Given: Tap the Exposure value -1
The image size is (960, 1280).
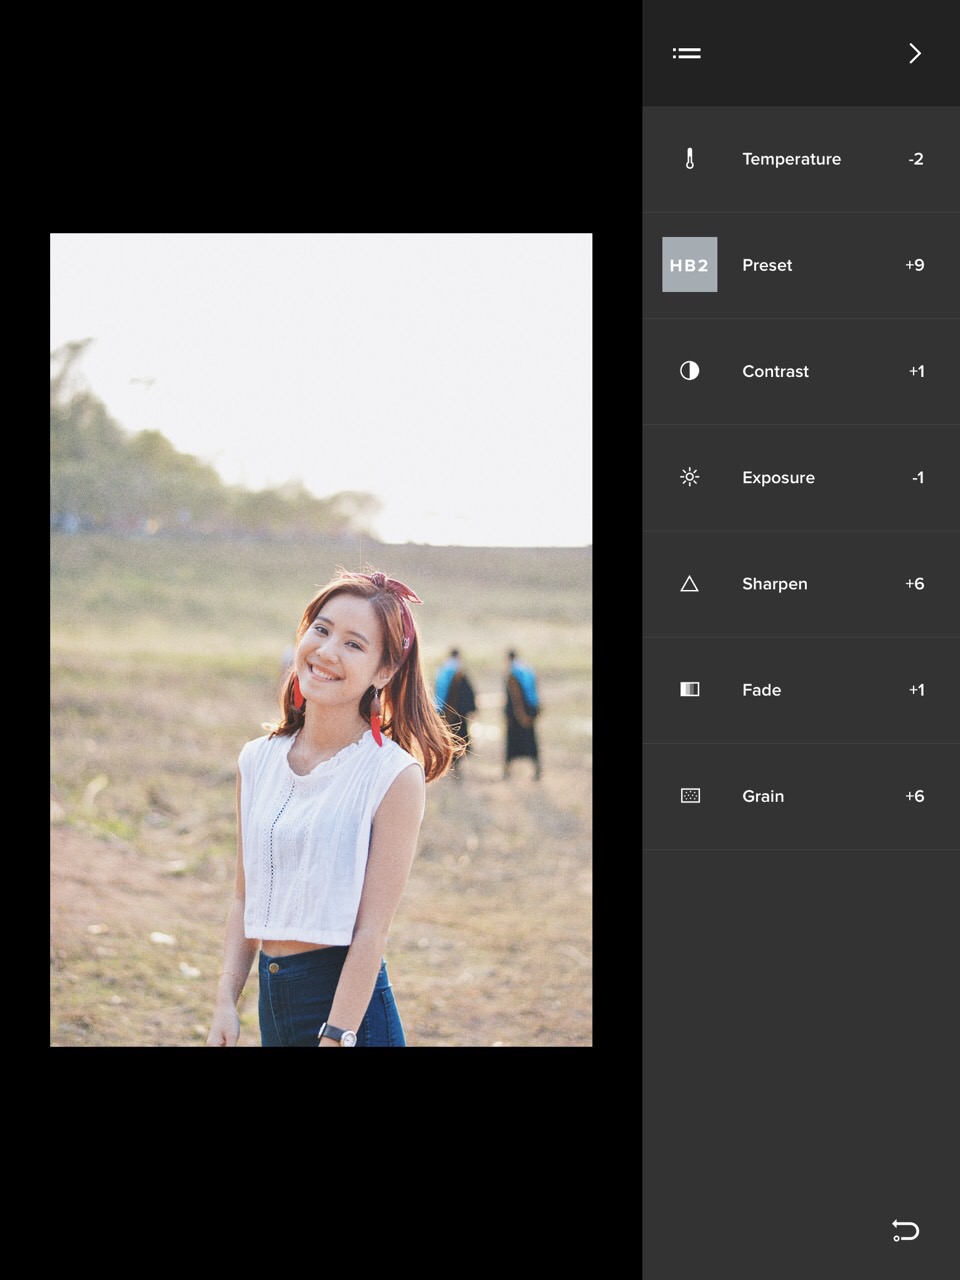Looking at the screenshot, I should coord(917,478).
